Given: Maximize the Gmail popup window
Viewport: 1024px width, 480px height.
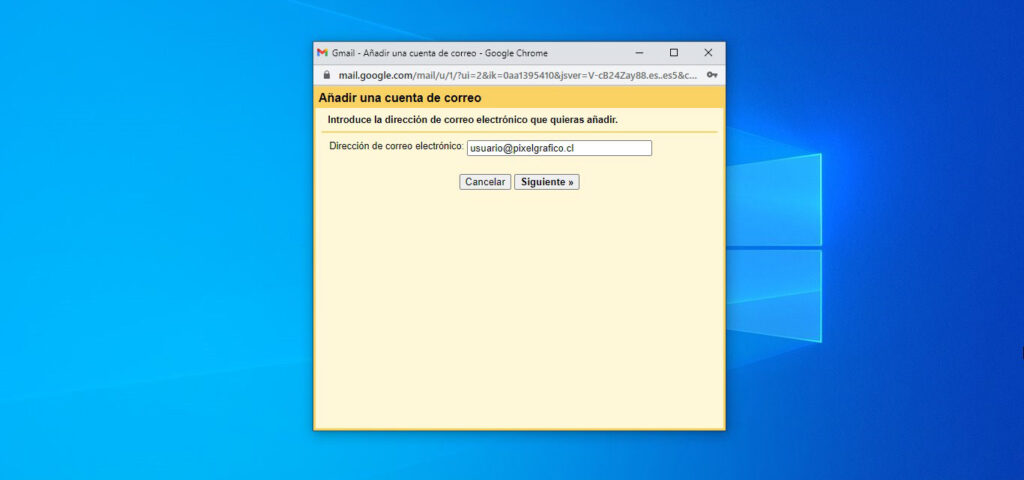Looking at the screenshot, I should click(x=673, y=53).
